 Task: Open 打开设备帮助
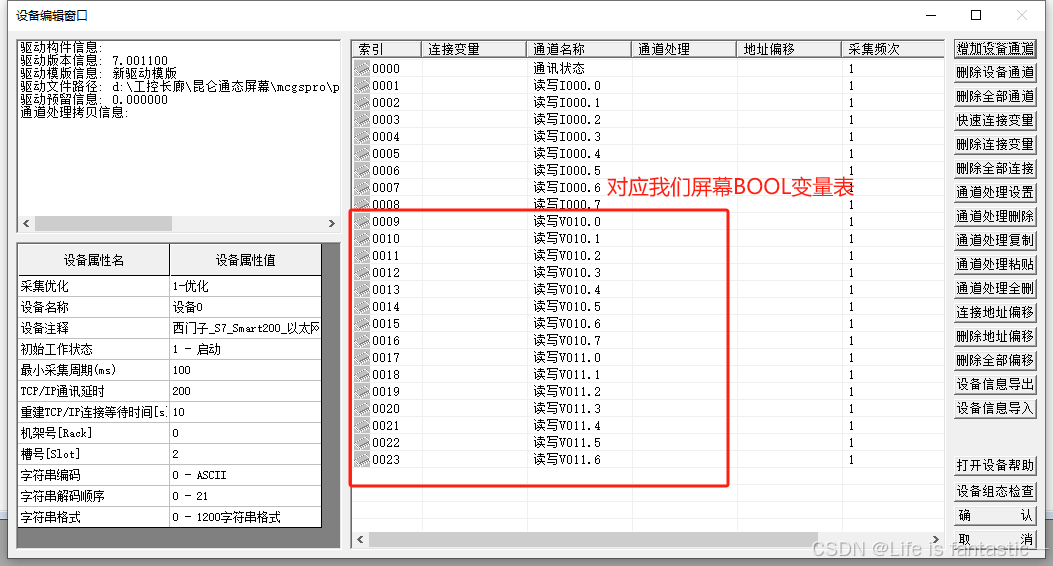[995, 465]
